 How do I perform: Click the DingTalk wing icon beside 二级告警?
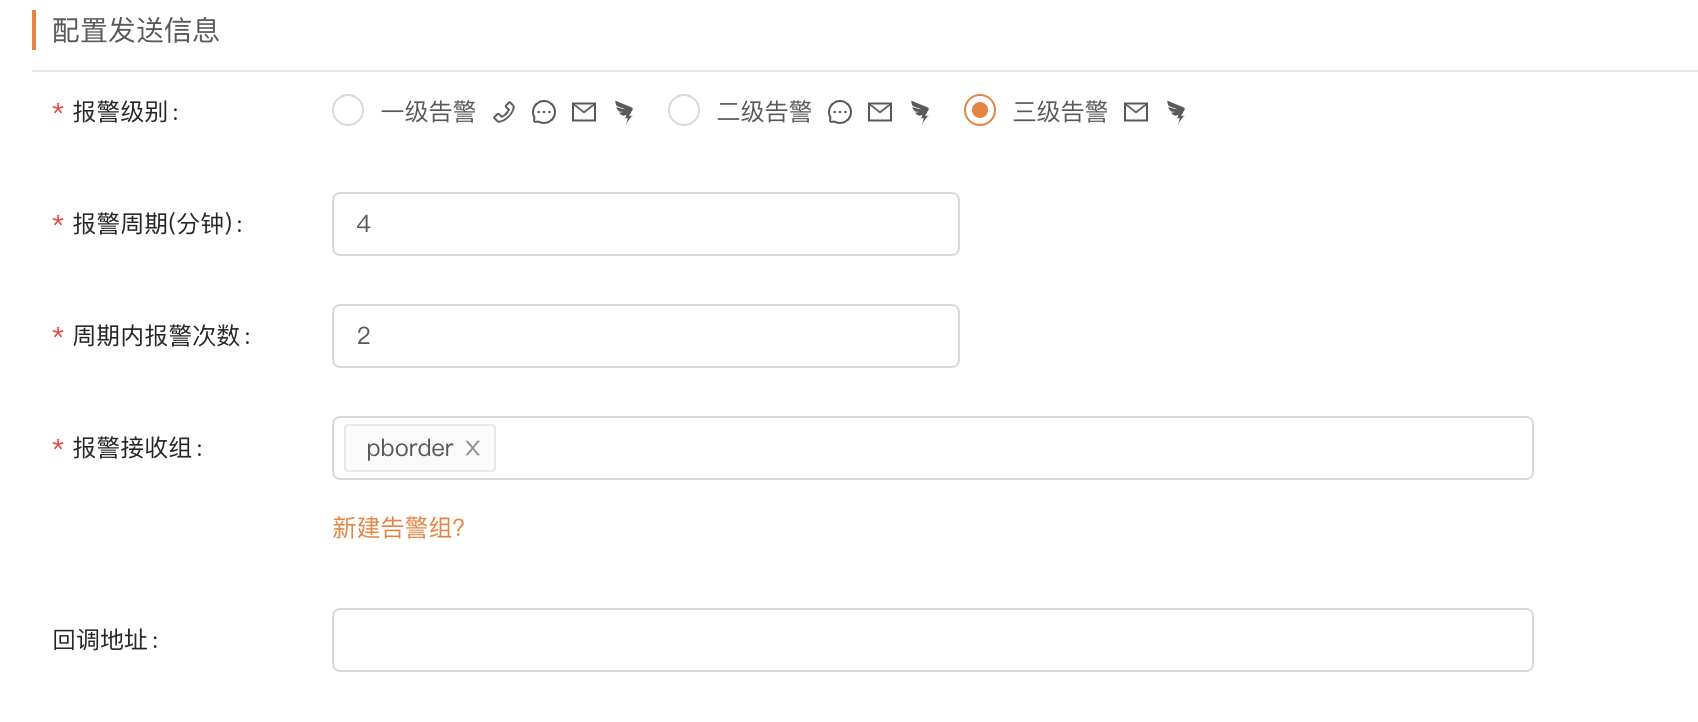pyautogui.click(x=920, y=112)
